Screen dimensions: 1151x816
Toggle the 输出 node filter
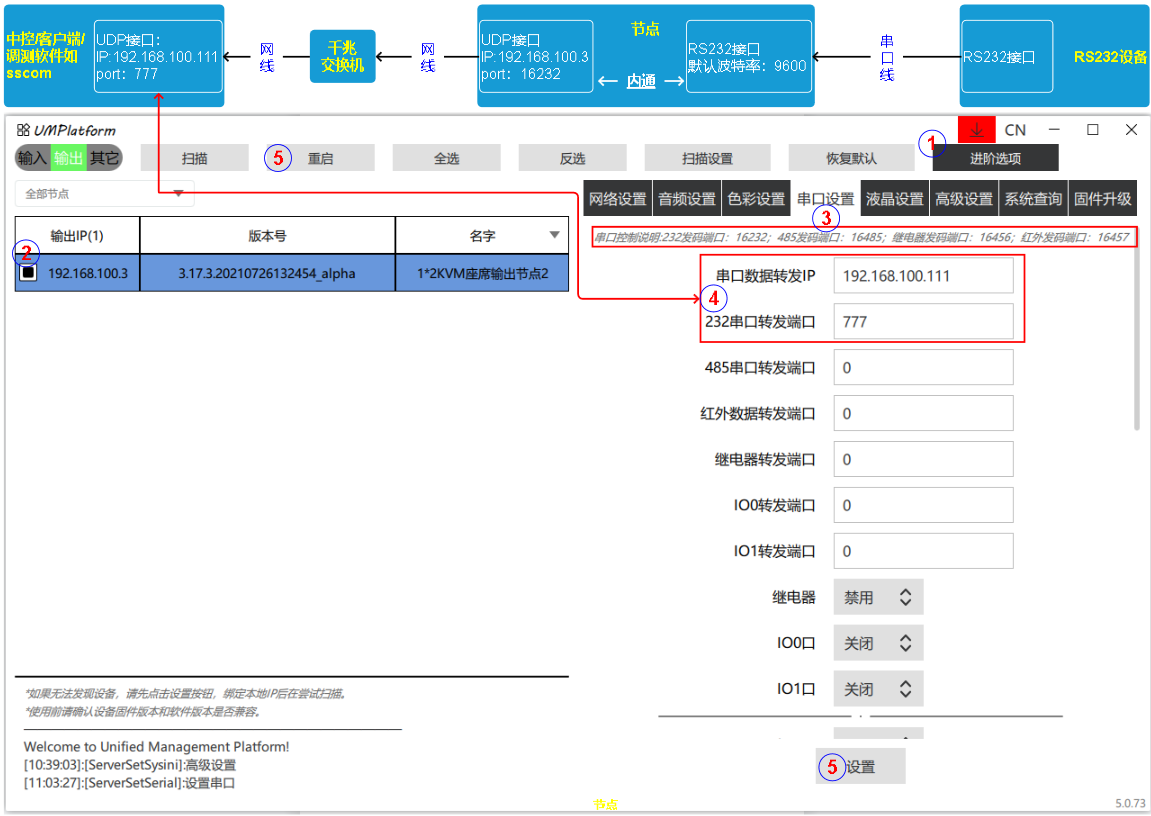(x=69, y=158)
